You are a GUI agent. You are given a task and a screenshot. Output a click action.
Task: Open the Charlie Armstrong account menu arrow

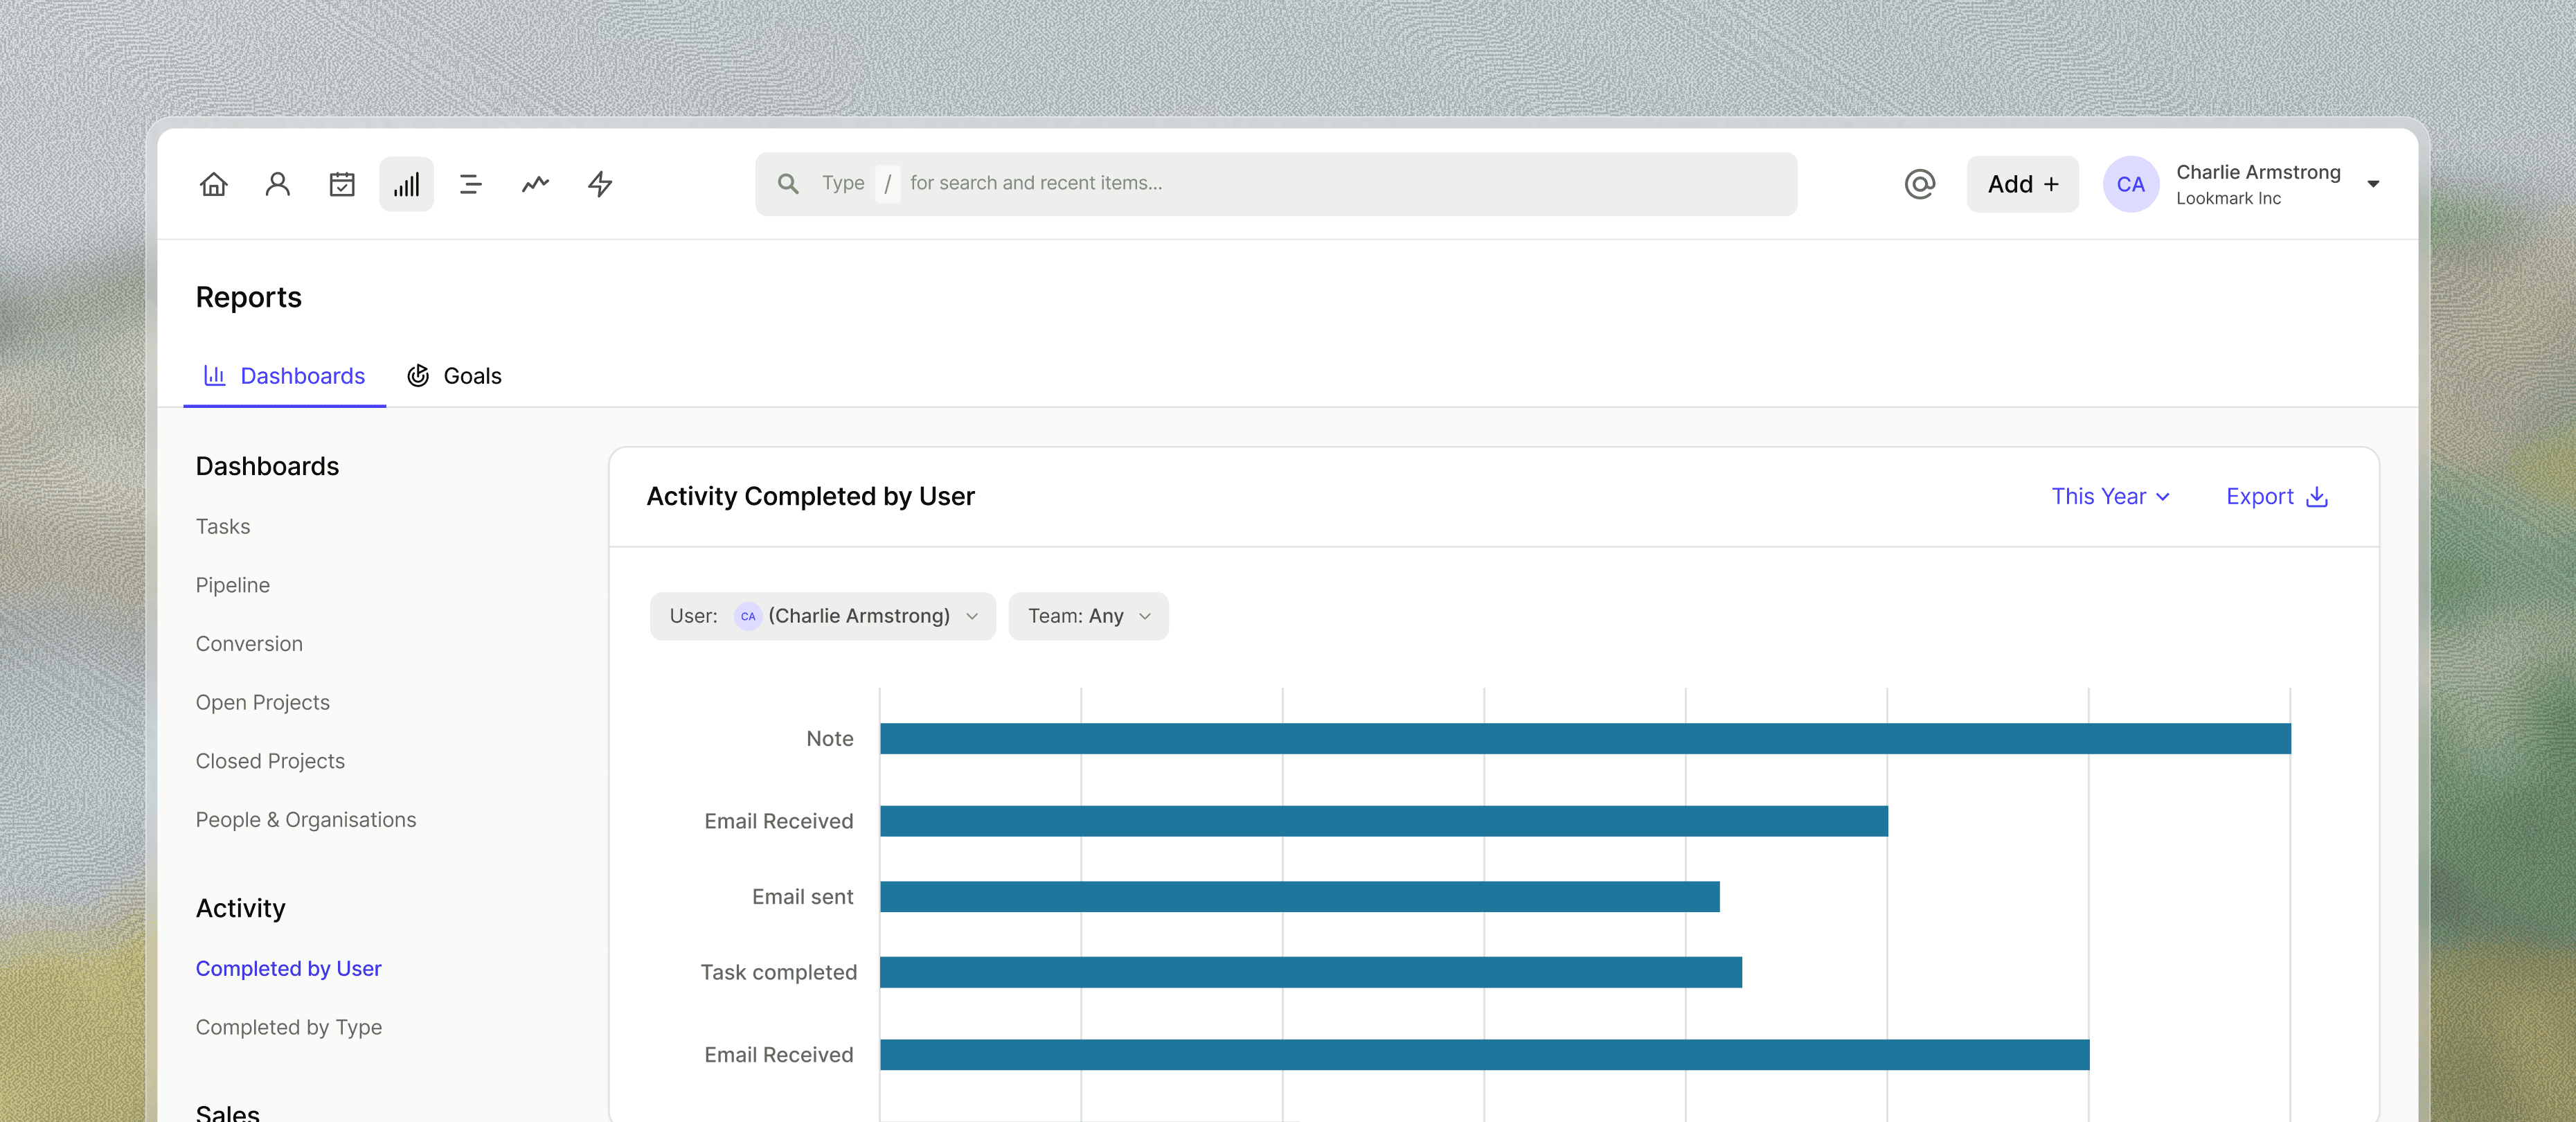[x=2373, y=184]
